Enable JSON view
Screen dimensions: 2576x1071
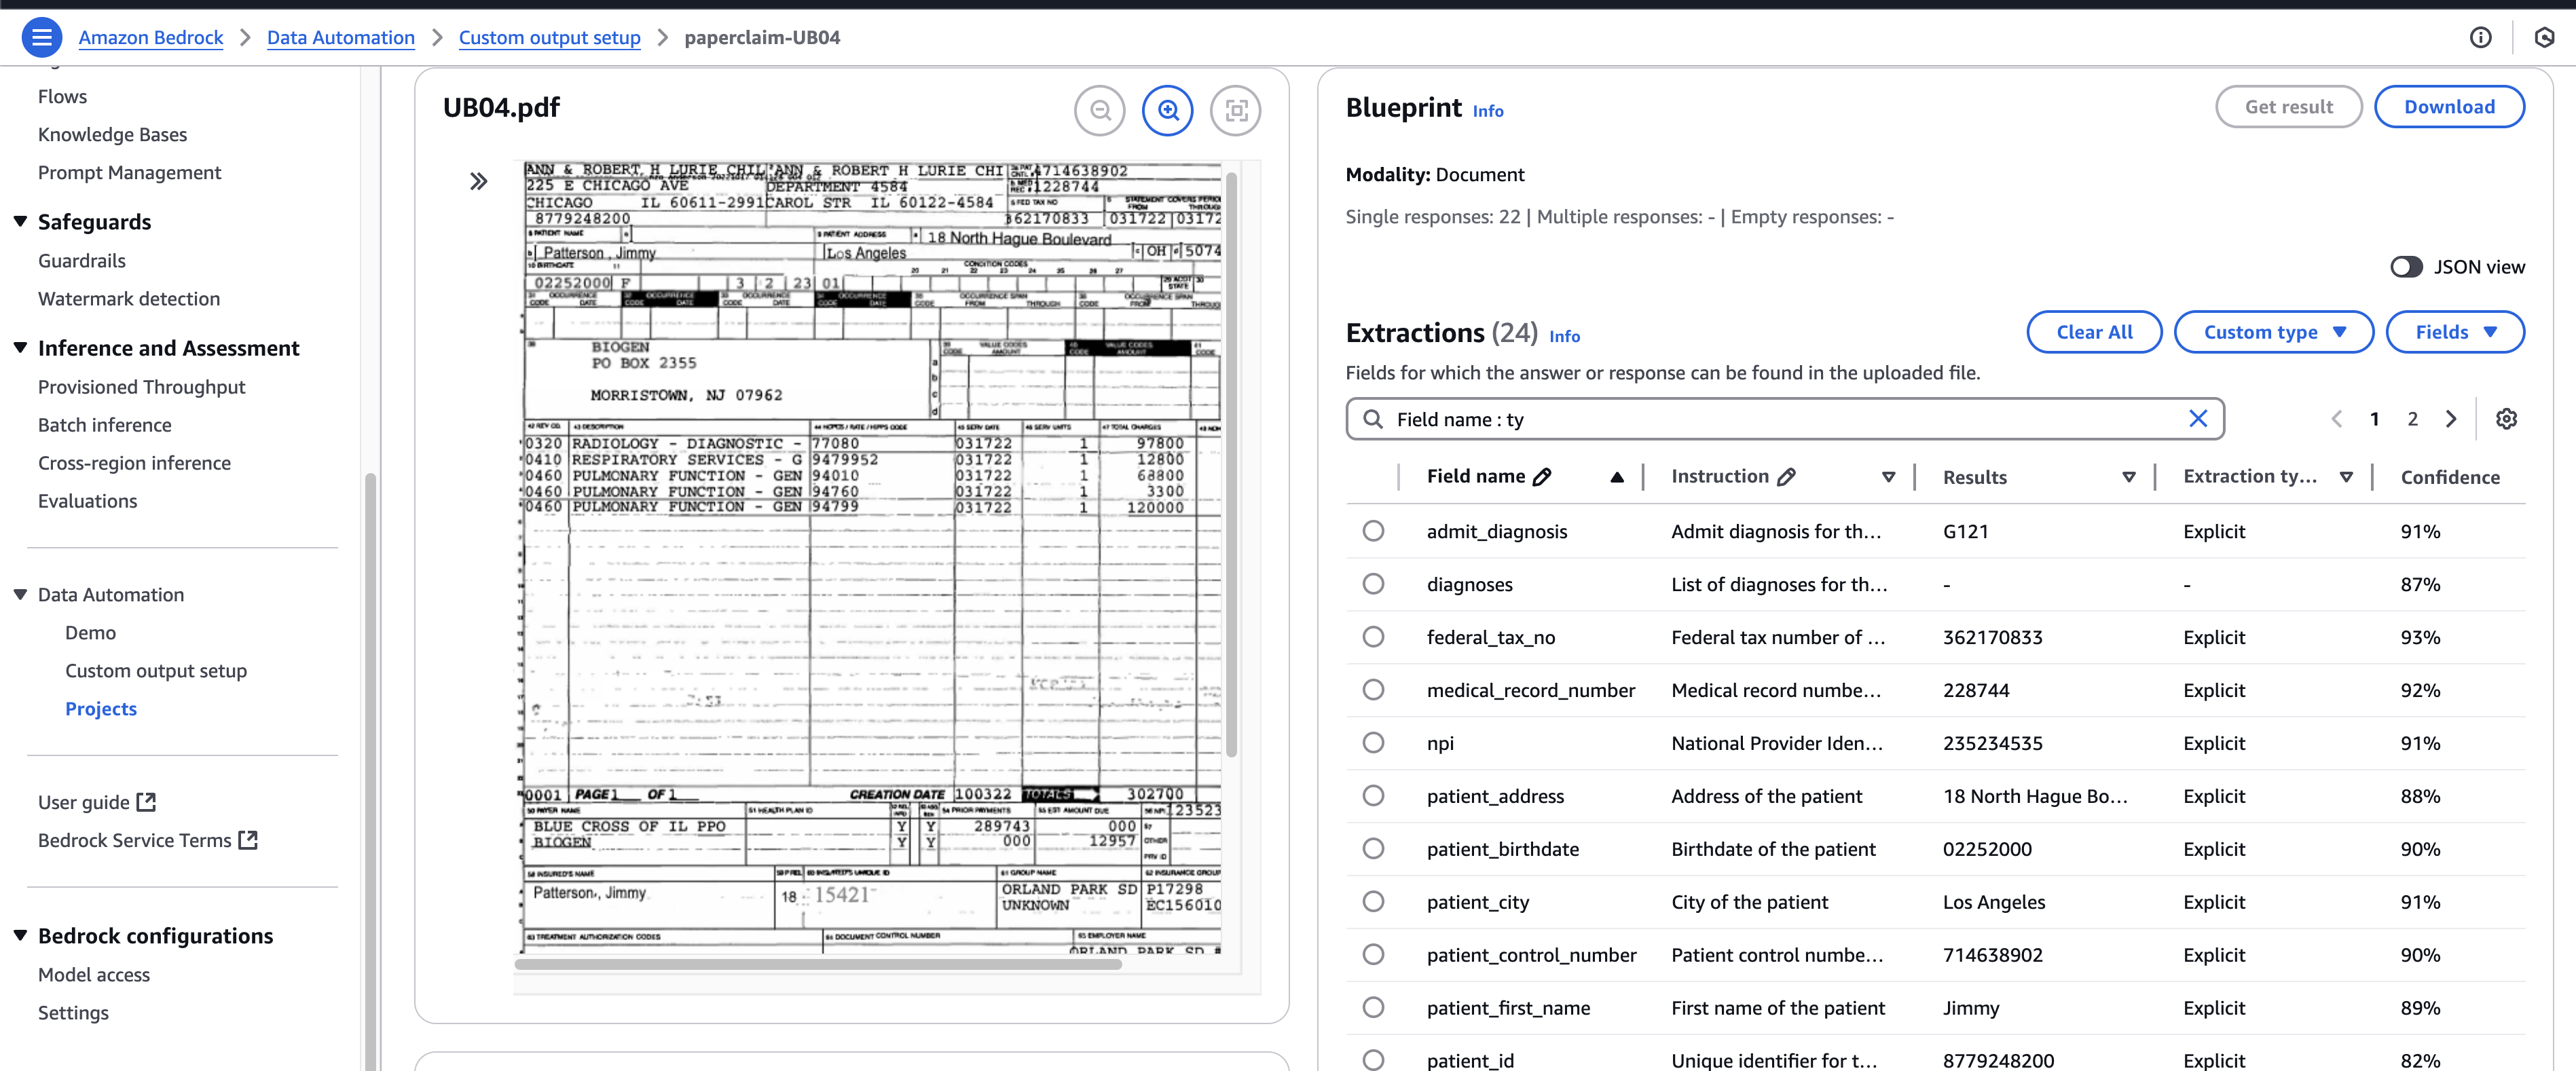pos(2408,266)
